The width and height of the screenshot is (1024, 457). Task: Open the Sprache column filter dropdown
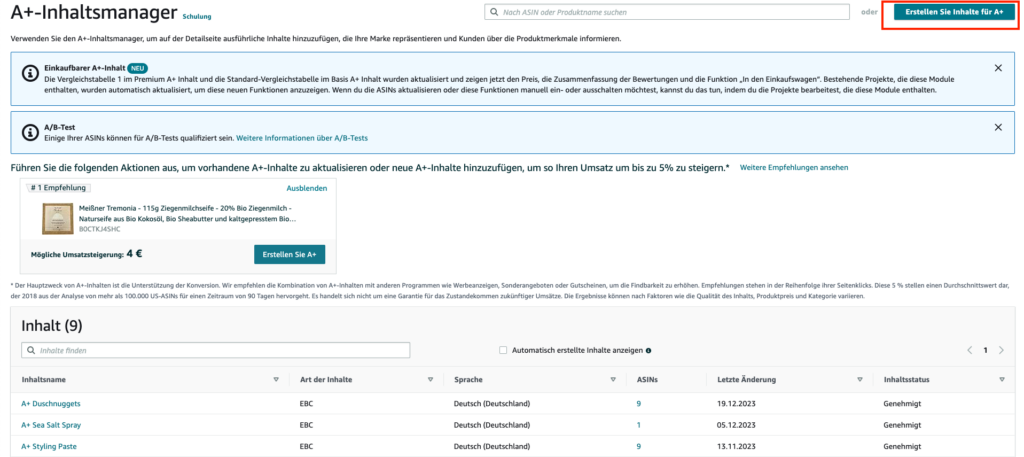[613, 379]
